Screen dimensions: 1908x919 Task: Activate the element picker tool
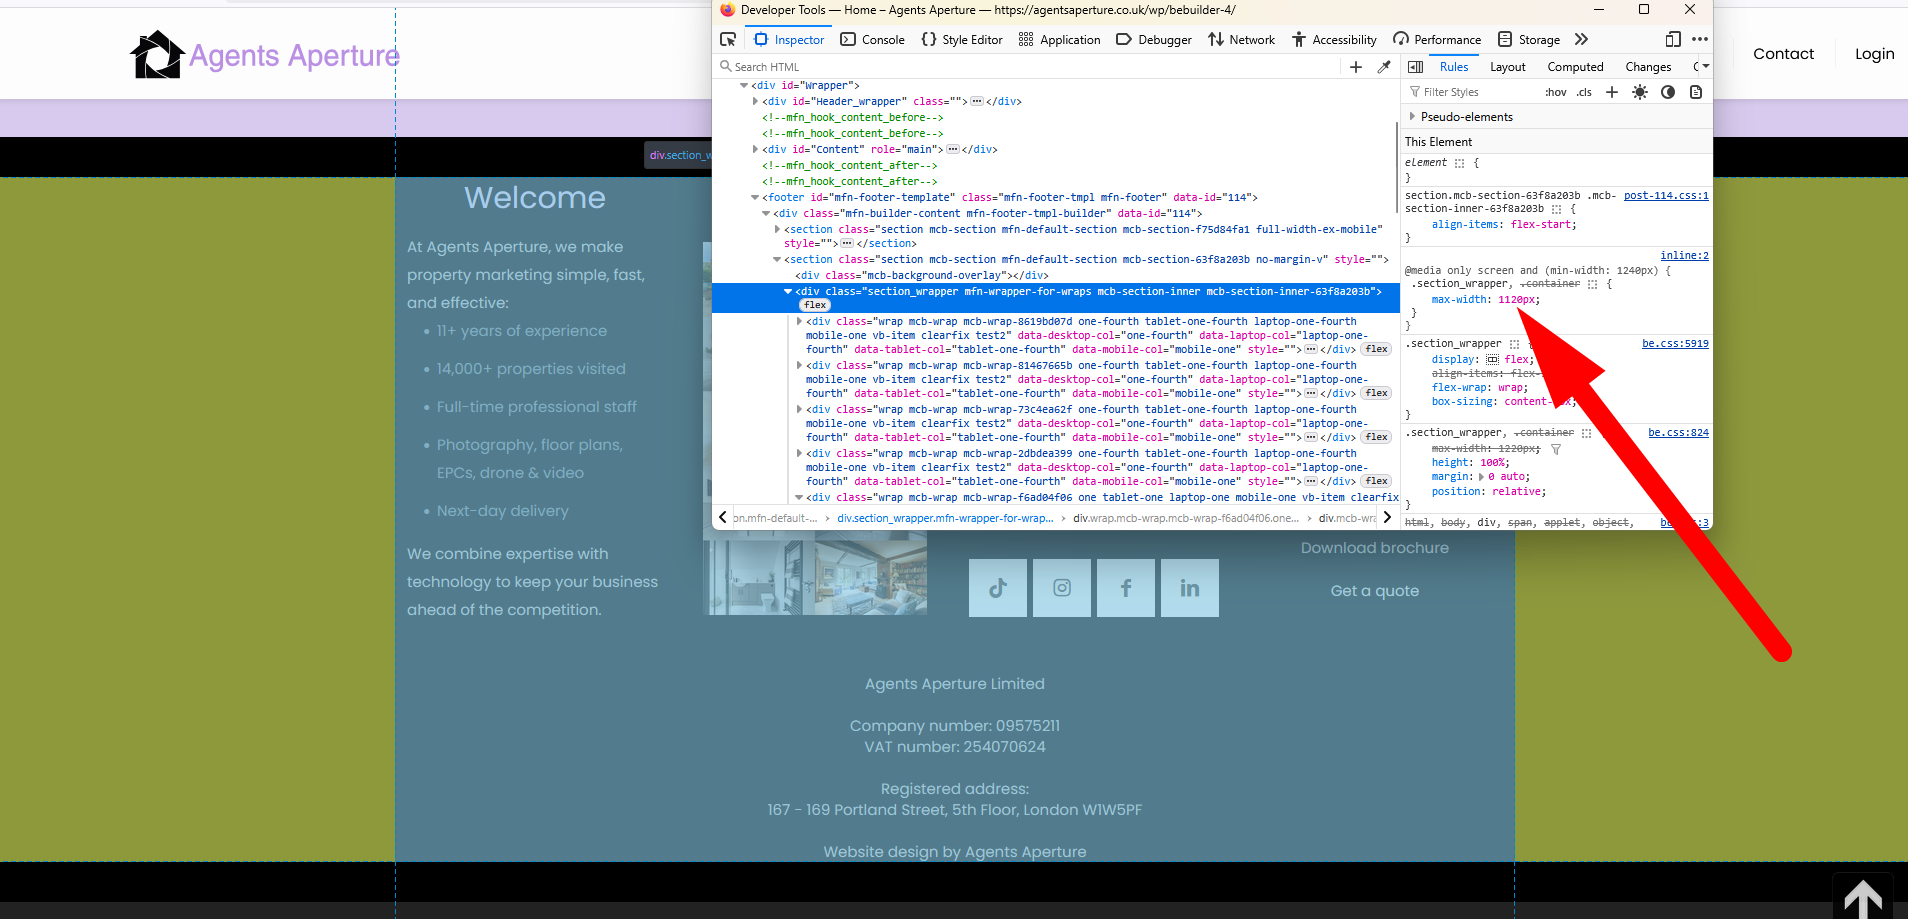[728, 39]
